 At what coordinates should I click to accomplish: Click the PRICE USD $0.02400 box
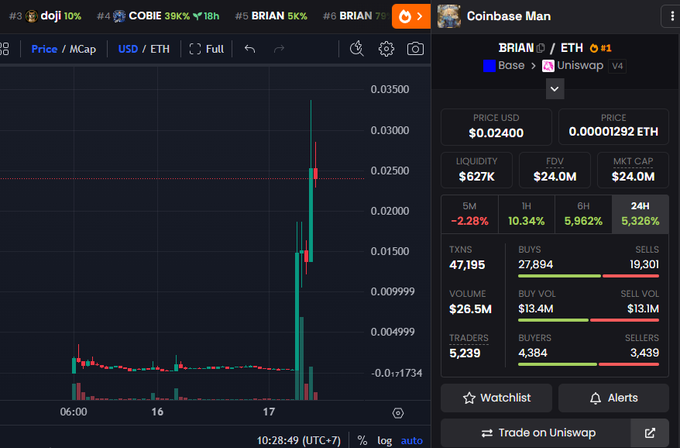click(496, 127)
